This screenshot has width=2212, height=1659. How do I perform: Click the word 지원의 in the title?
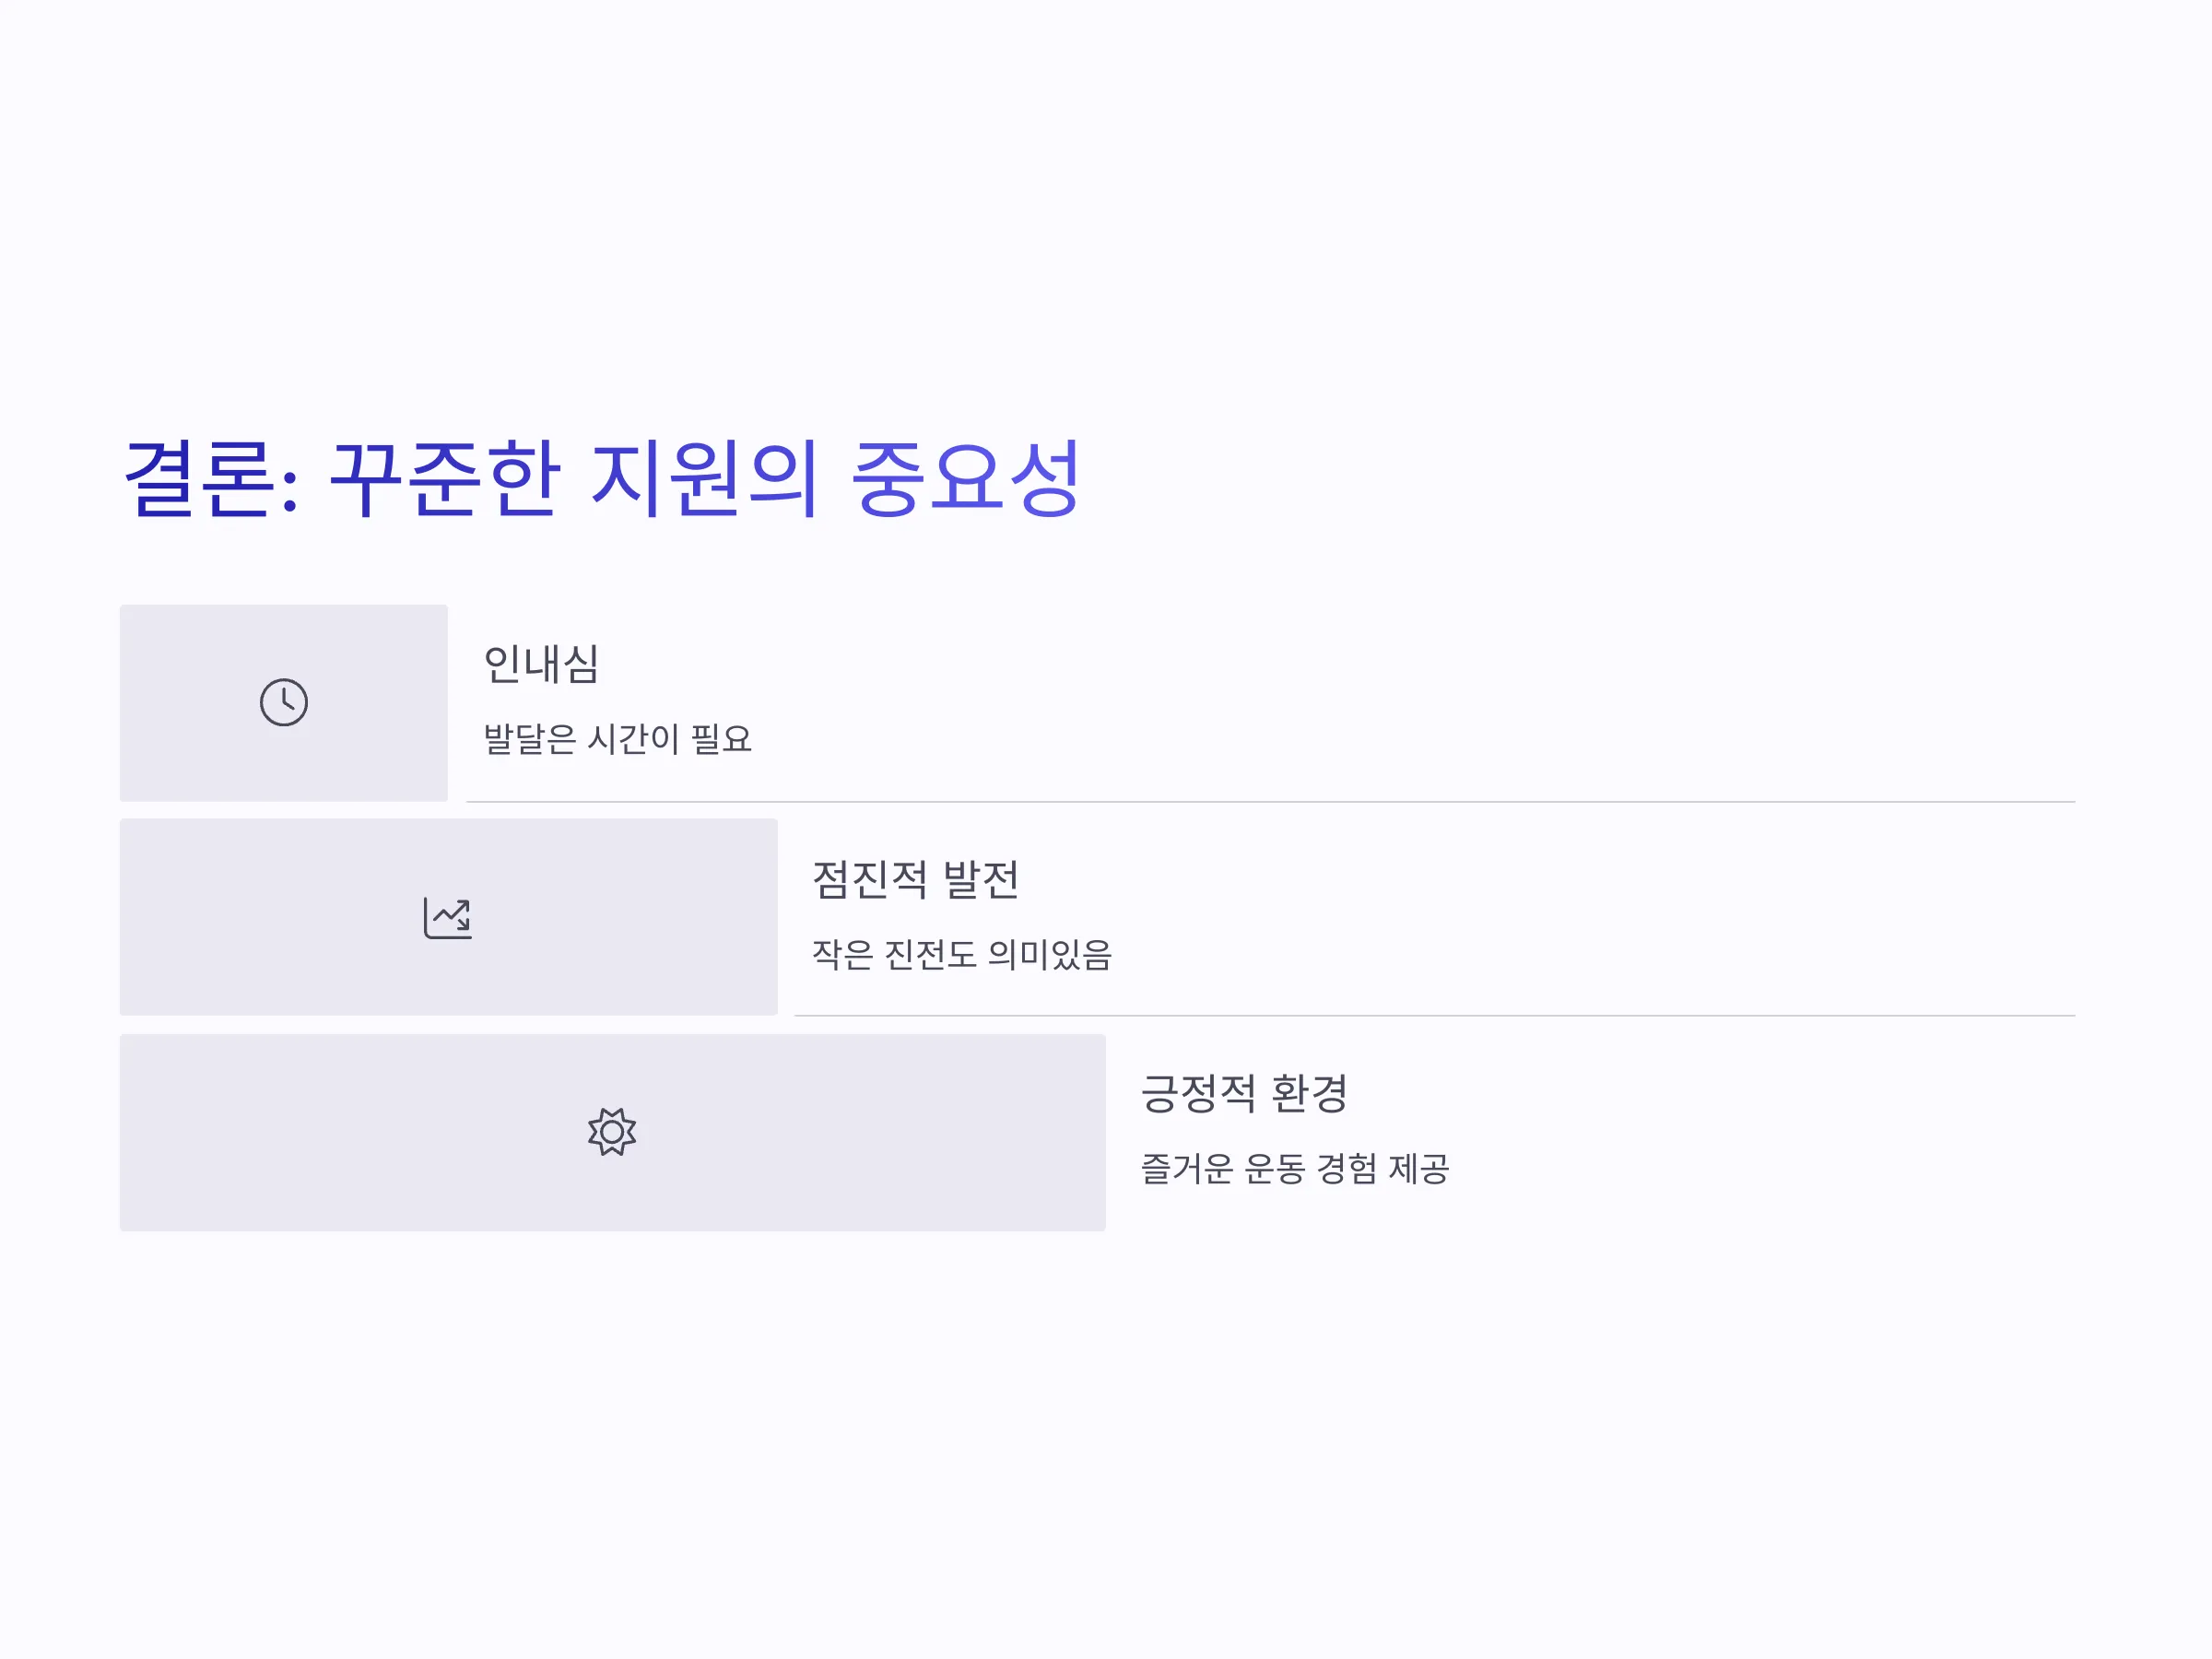click(704, 478)
